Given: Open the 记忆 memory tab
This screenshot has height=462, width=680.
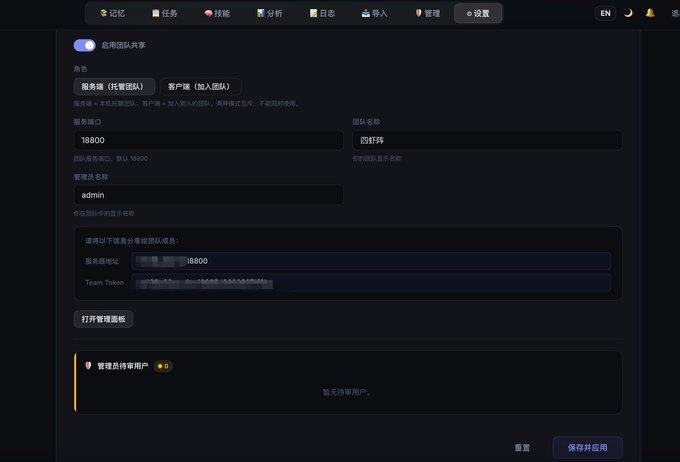Looking at the screenshot, I should 112,13.
